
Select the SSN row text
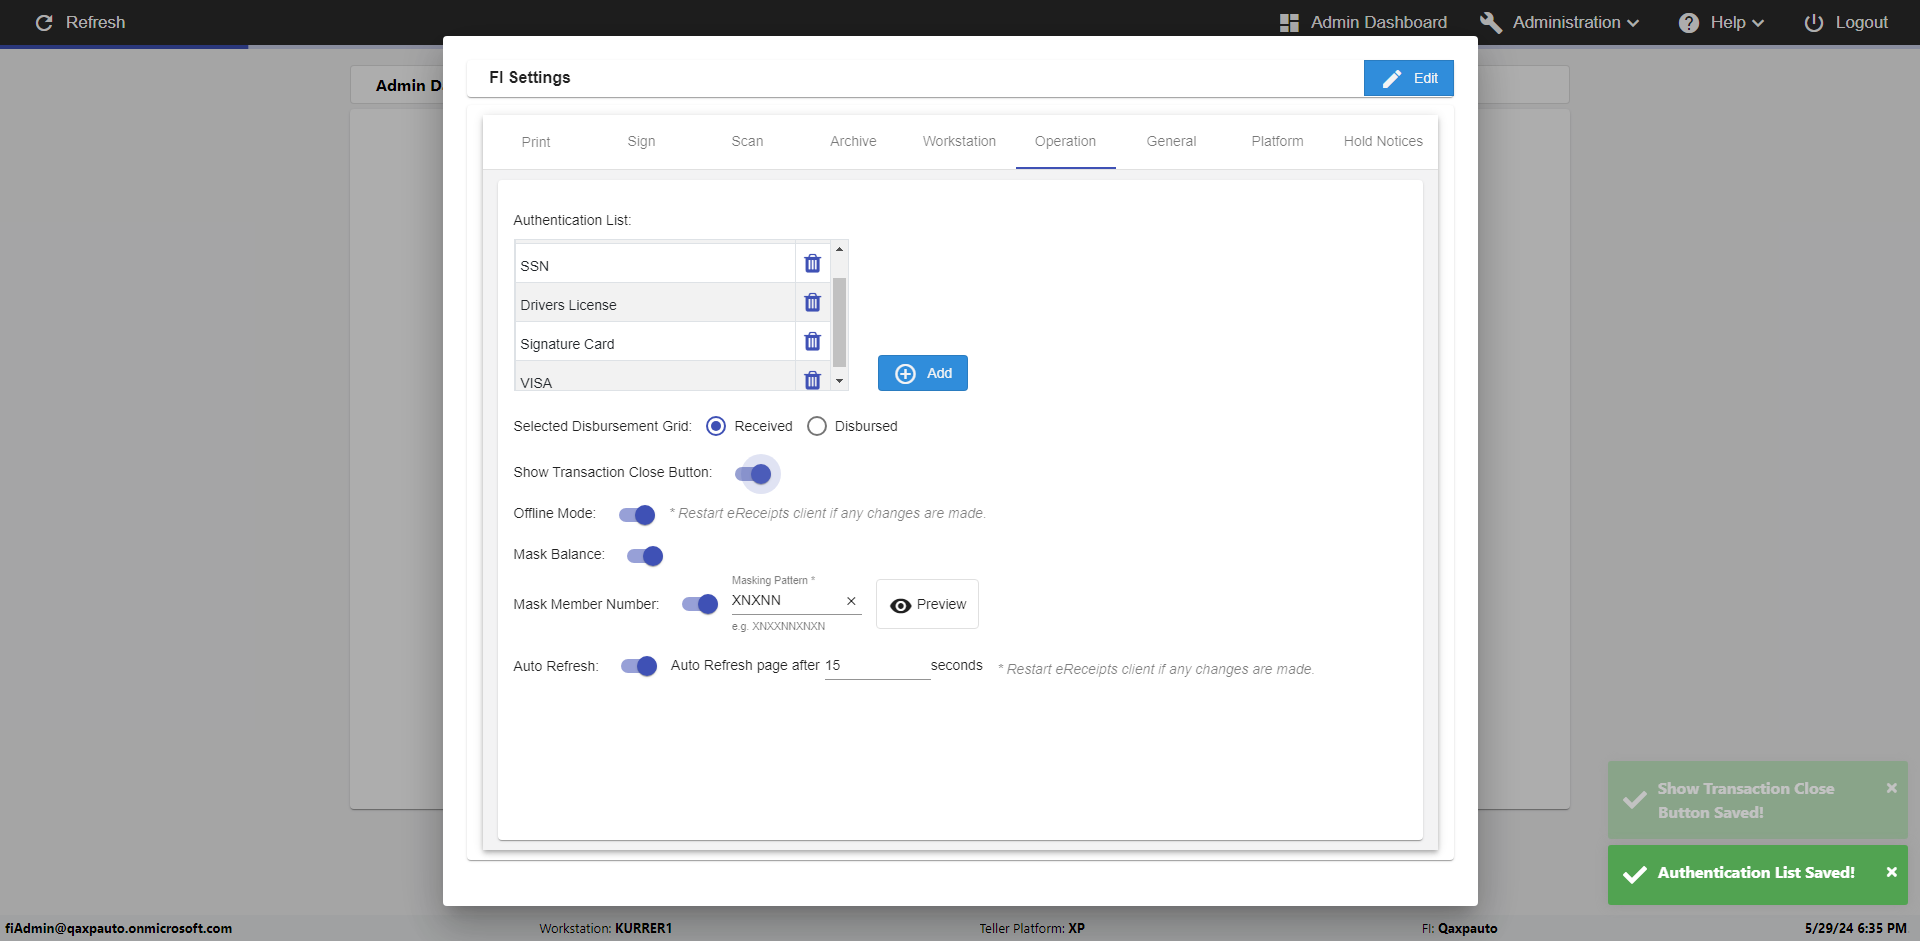[x=535, y=266]
